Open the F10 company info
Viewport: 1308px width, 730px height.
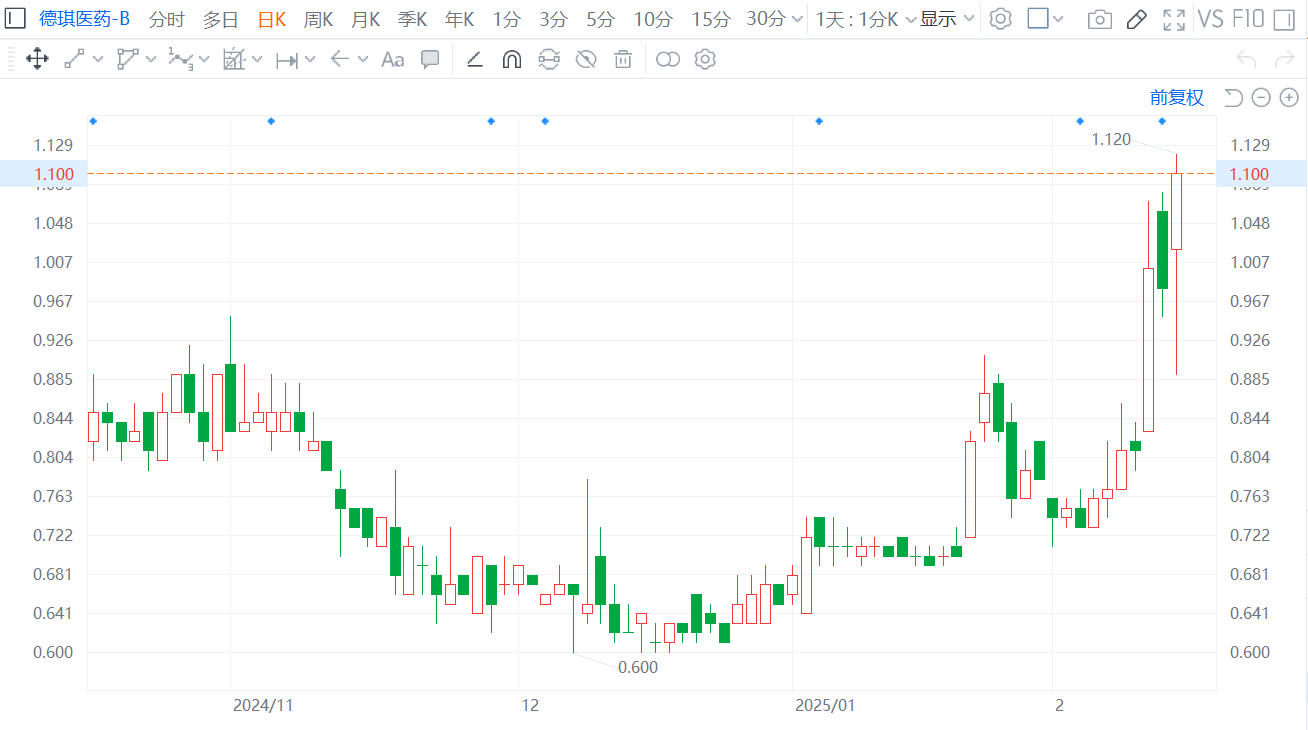click(1247, 18)
